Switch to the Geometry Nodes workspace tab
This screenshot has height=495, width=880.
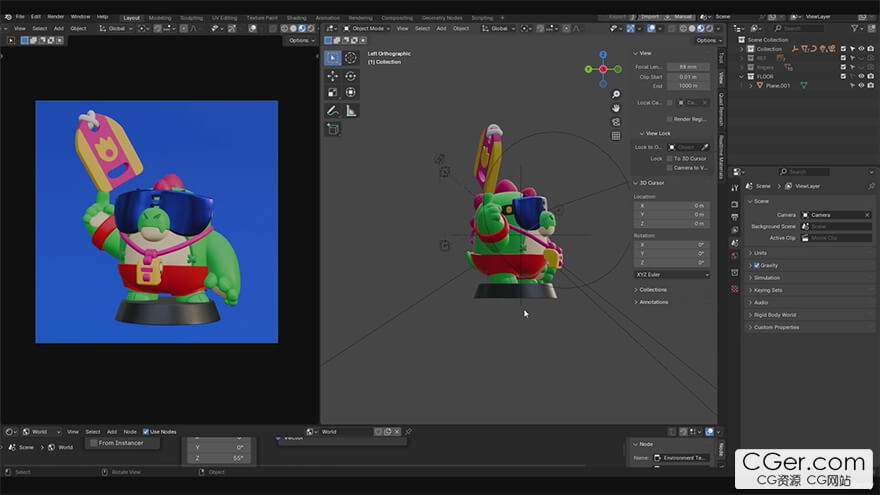[442, 18]
